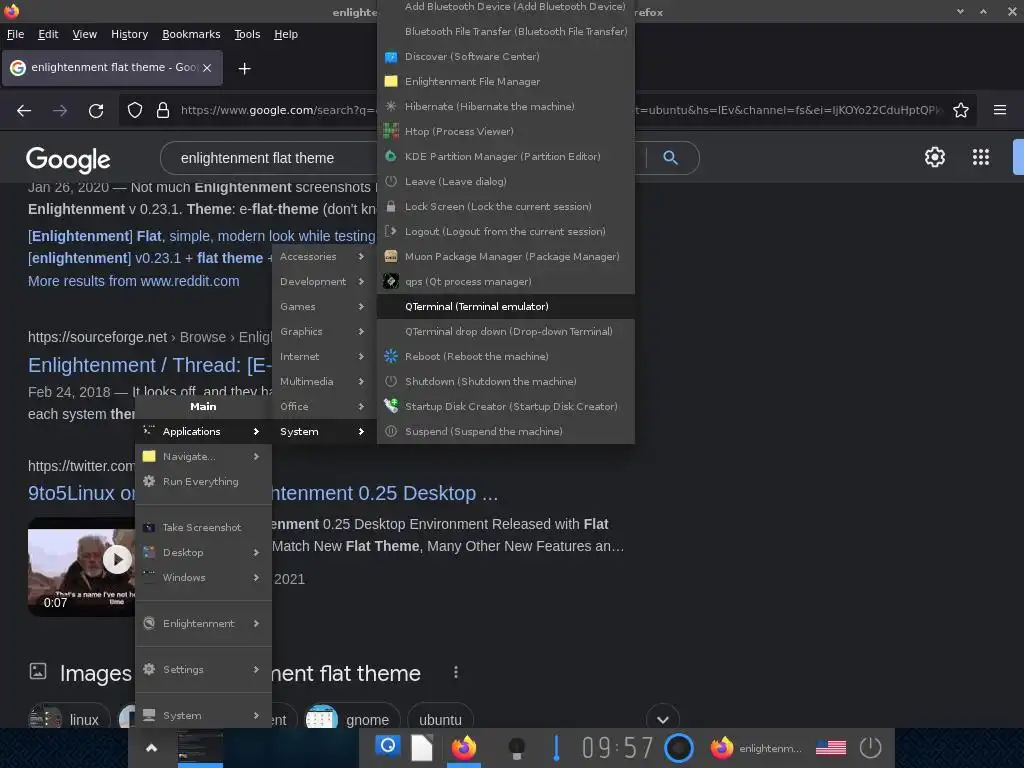Open the Firefox View menu
The width and height of the screenshot is (1024, 768).
click(84, 34)
